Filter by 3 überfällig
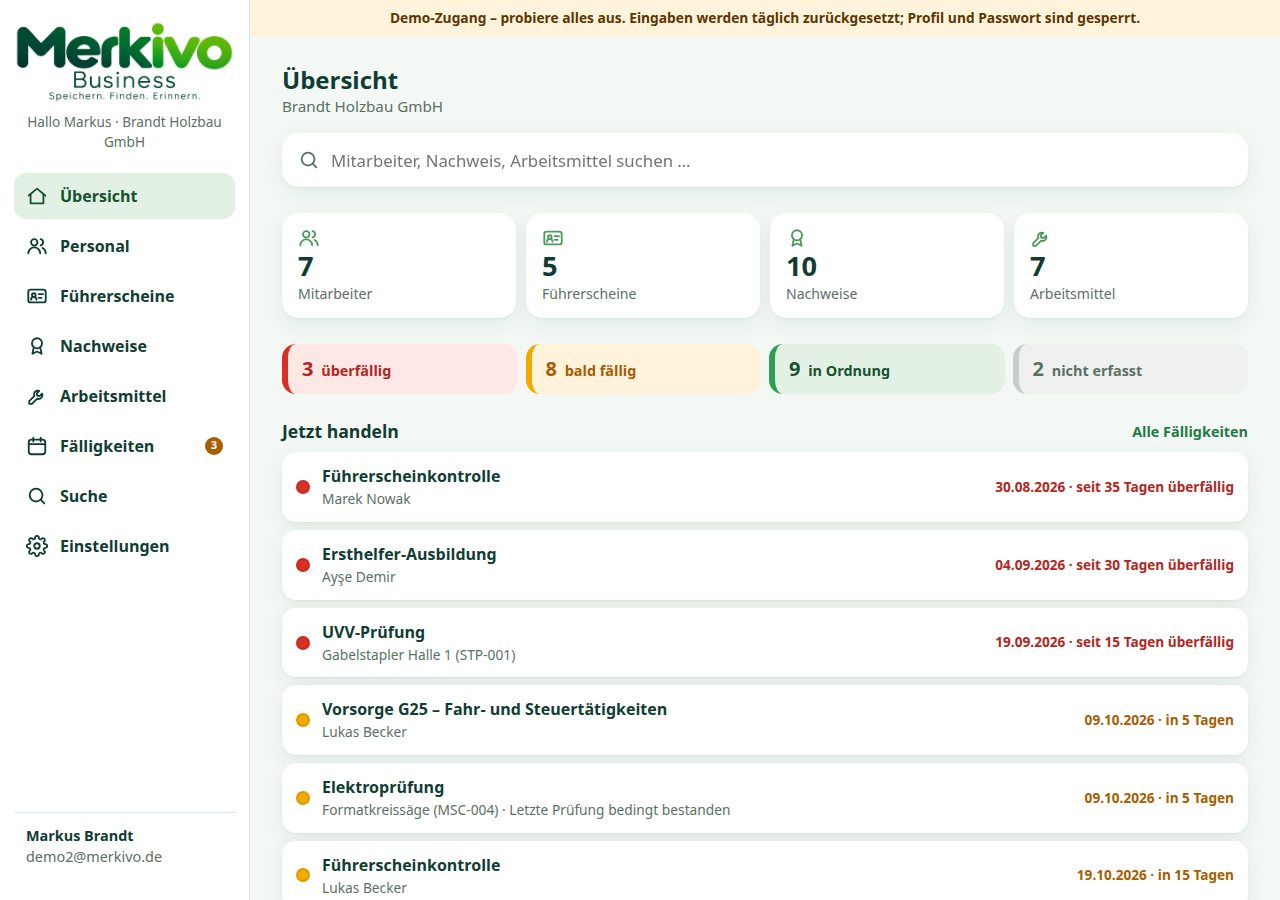This screenshot has height=900, width=1280. coord(400,369)
